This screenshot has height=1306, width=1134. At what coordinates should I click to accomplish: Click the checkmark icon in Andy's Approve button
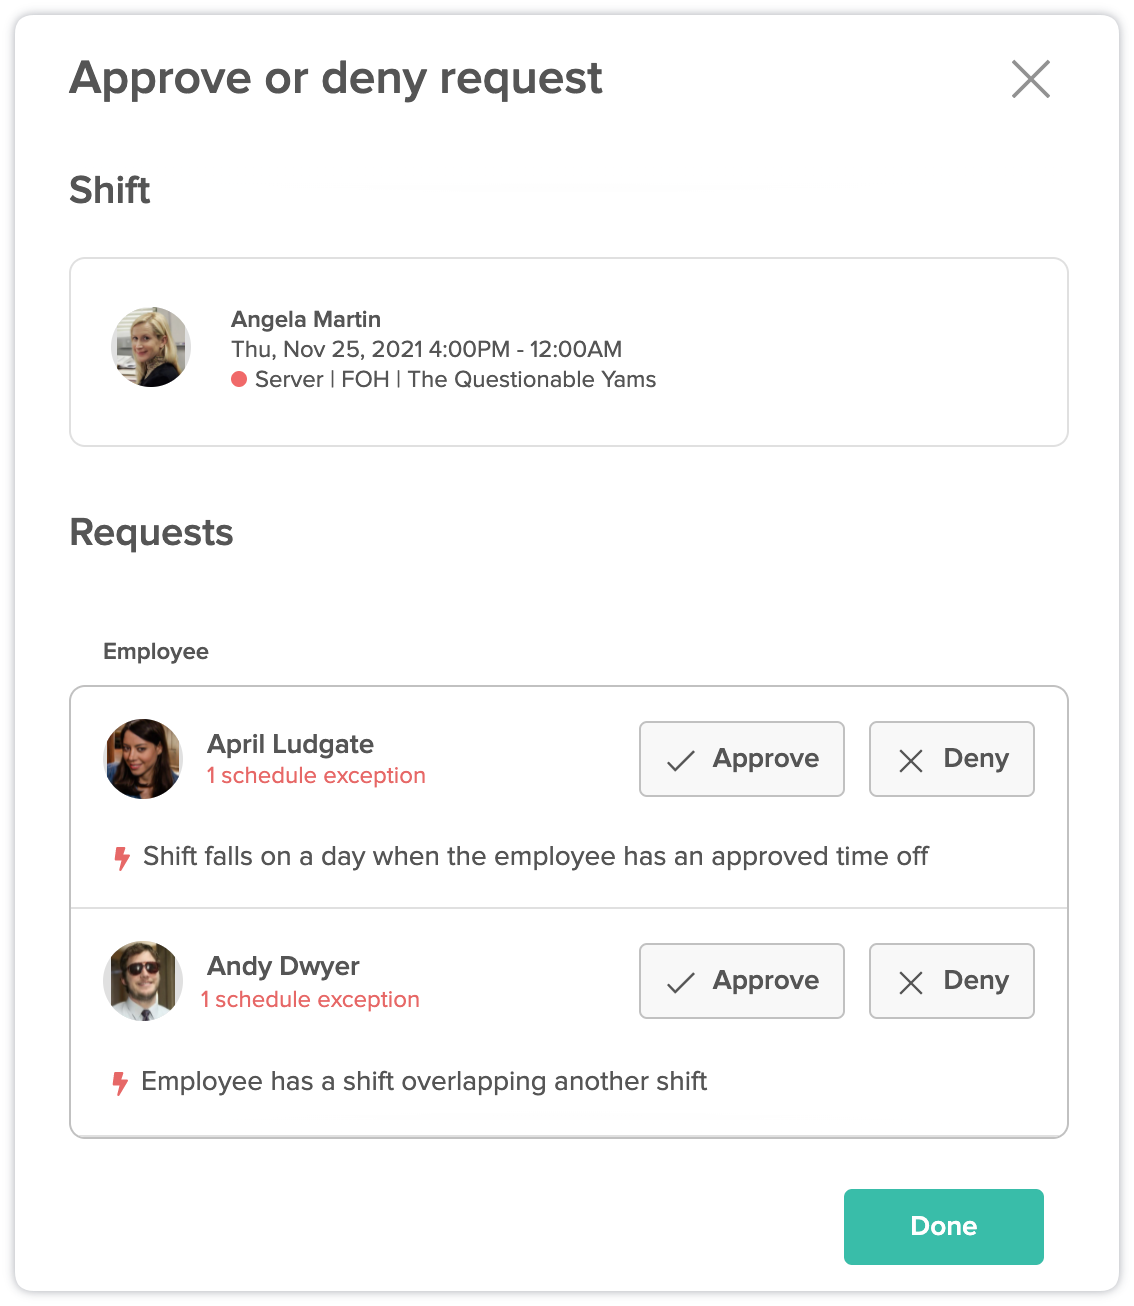tap(681, 983)
